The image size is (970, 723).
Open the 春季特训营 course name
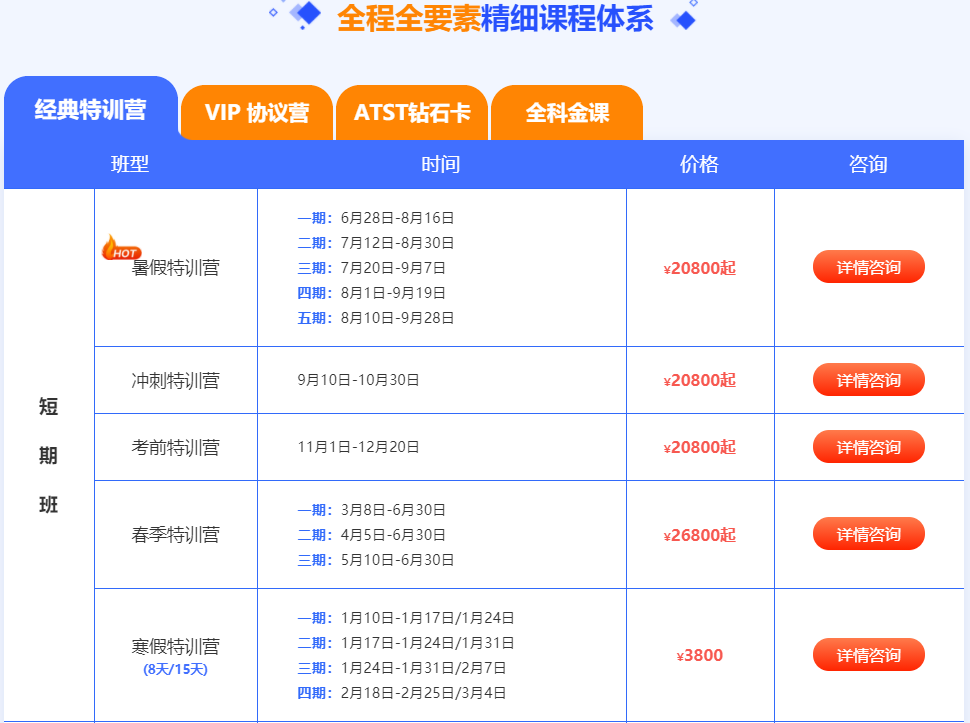pyautogui.click(x=175, y=535)
